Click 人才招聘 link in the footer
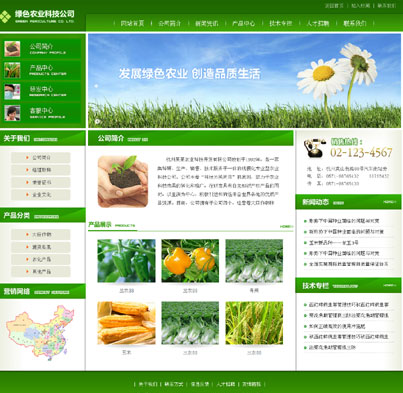The width and height of the screenshot is (403, 393). (225, 384)
